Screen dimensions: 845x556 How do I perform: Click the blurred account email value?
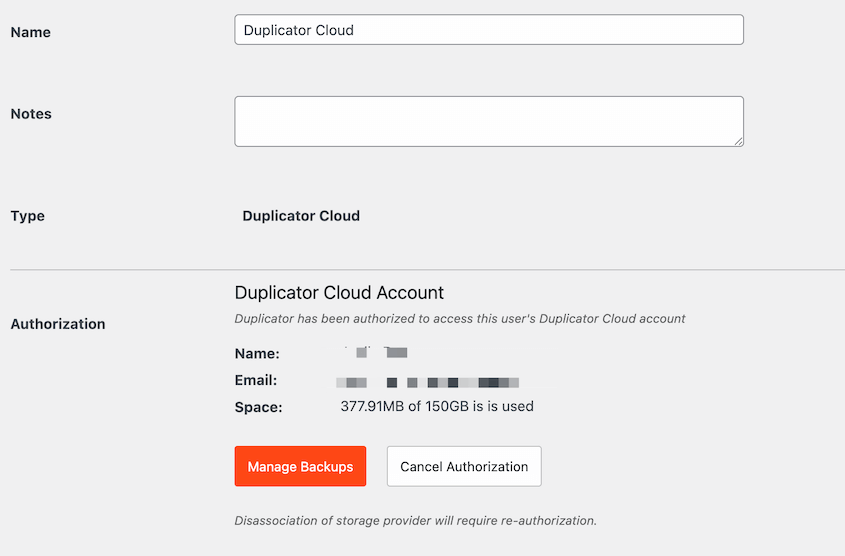click(427, 383)
